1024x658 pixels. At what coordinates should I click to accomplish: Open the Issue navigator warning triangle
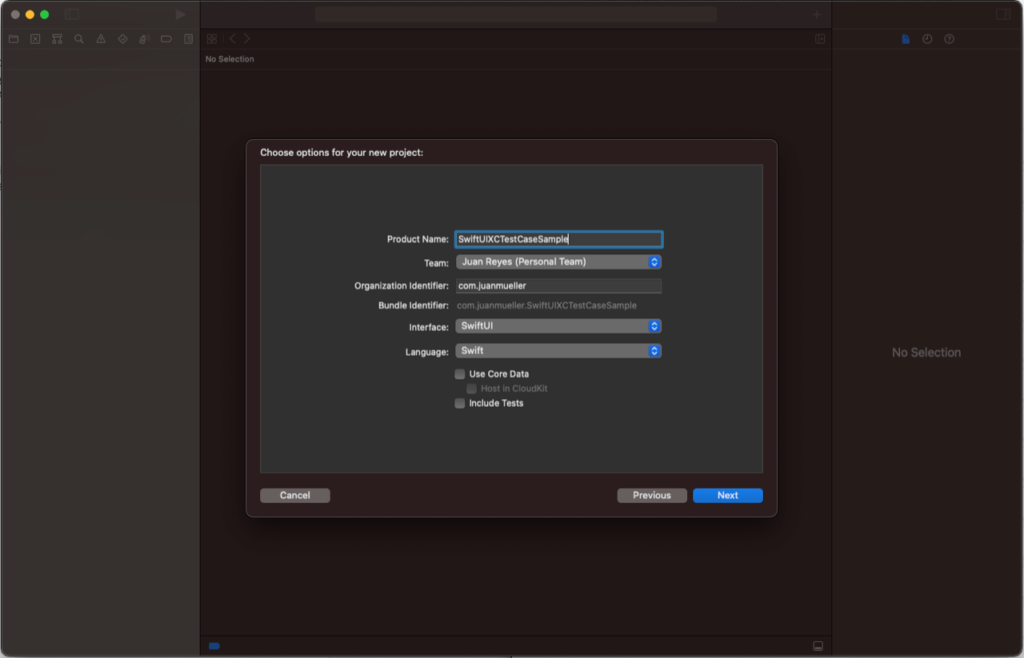click(101, 39)
